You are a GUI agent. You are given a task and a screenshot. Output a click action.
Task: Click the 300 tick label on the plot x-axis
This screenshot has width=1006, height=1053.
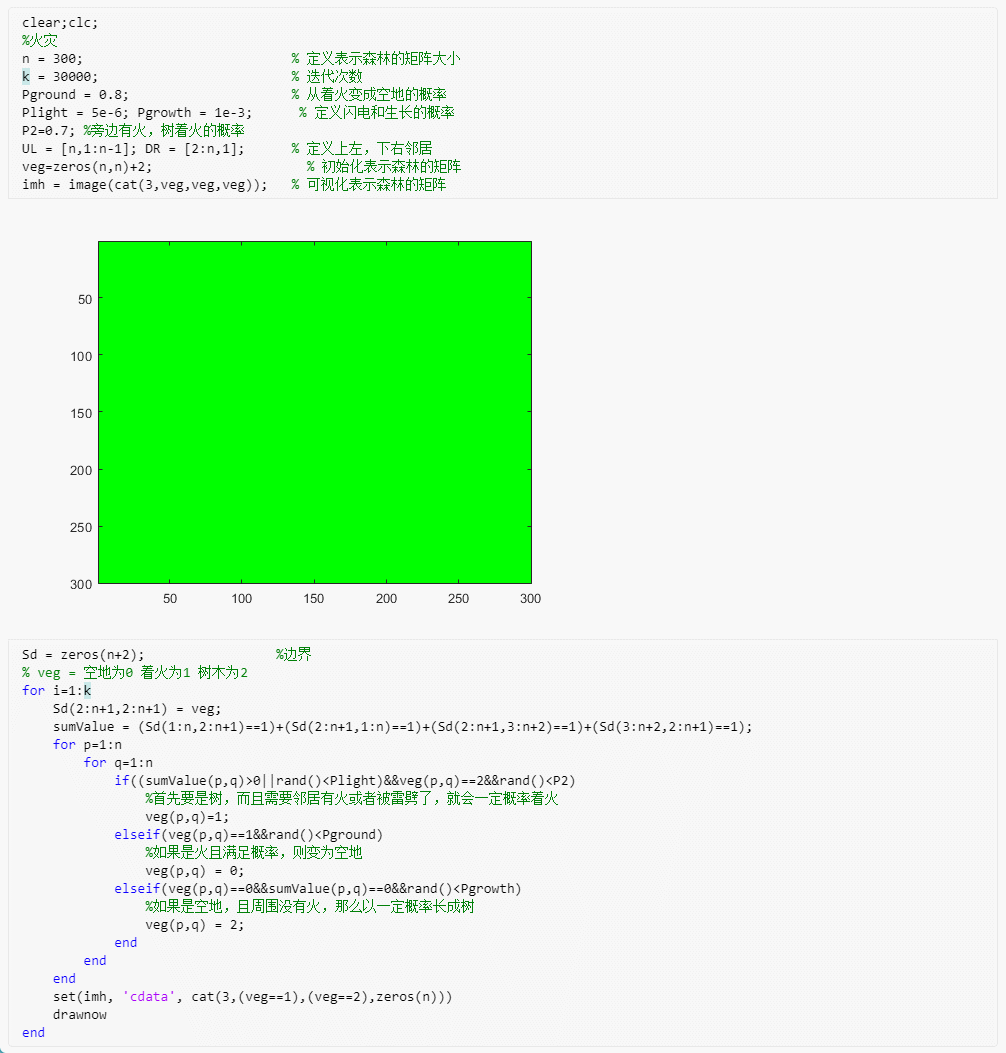click(x=530, y=599)
